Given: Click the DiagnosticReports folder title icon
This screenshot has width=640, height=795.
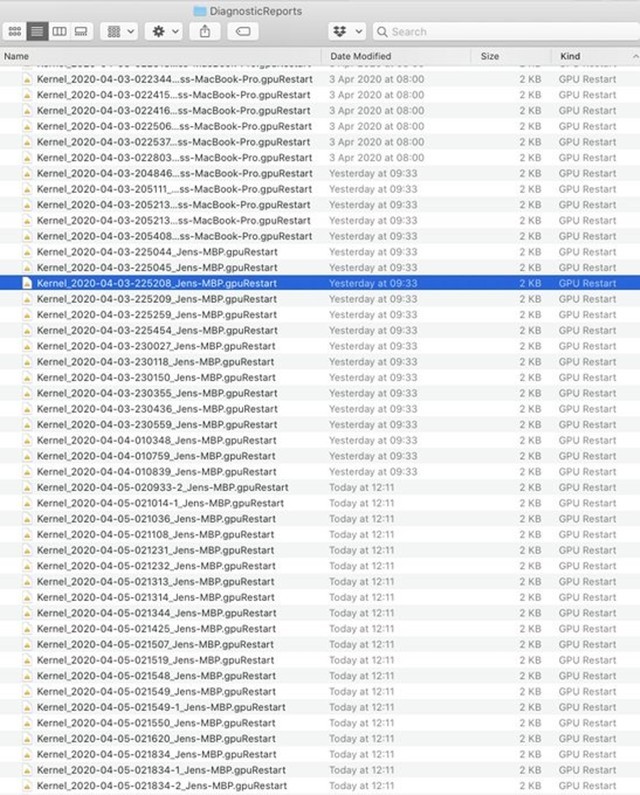Looking at the screenshot, I should (200, 11).
